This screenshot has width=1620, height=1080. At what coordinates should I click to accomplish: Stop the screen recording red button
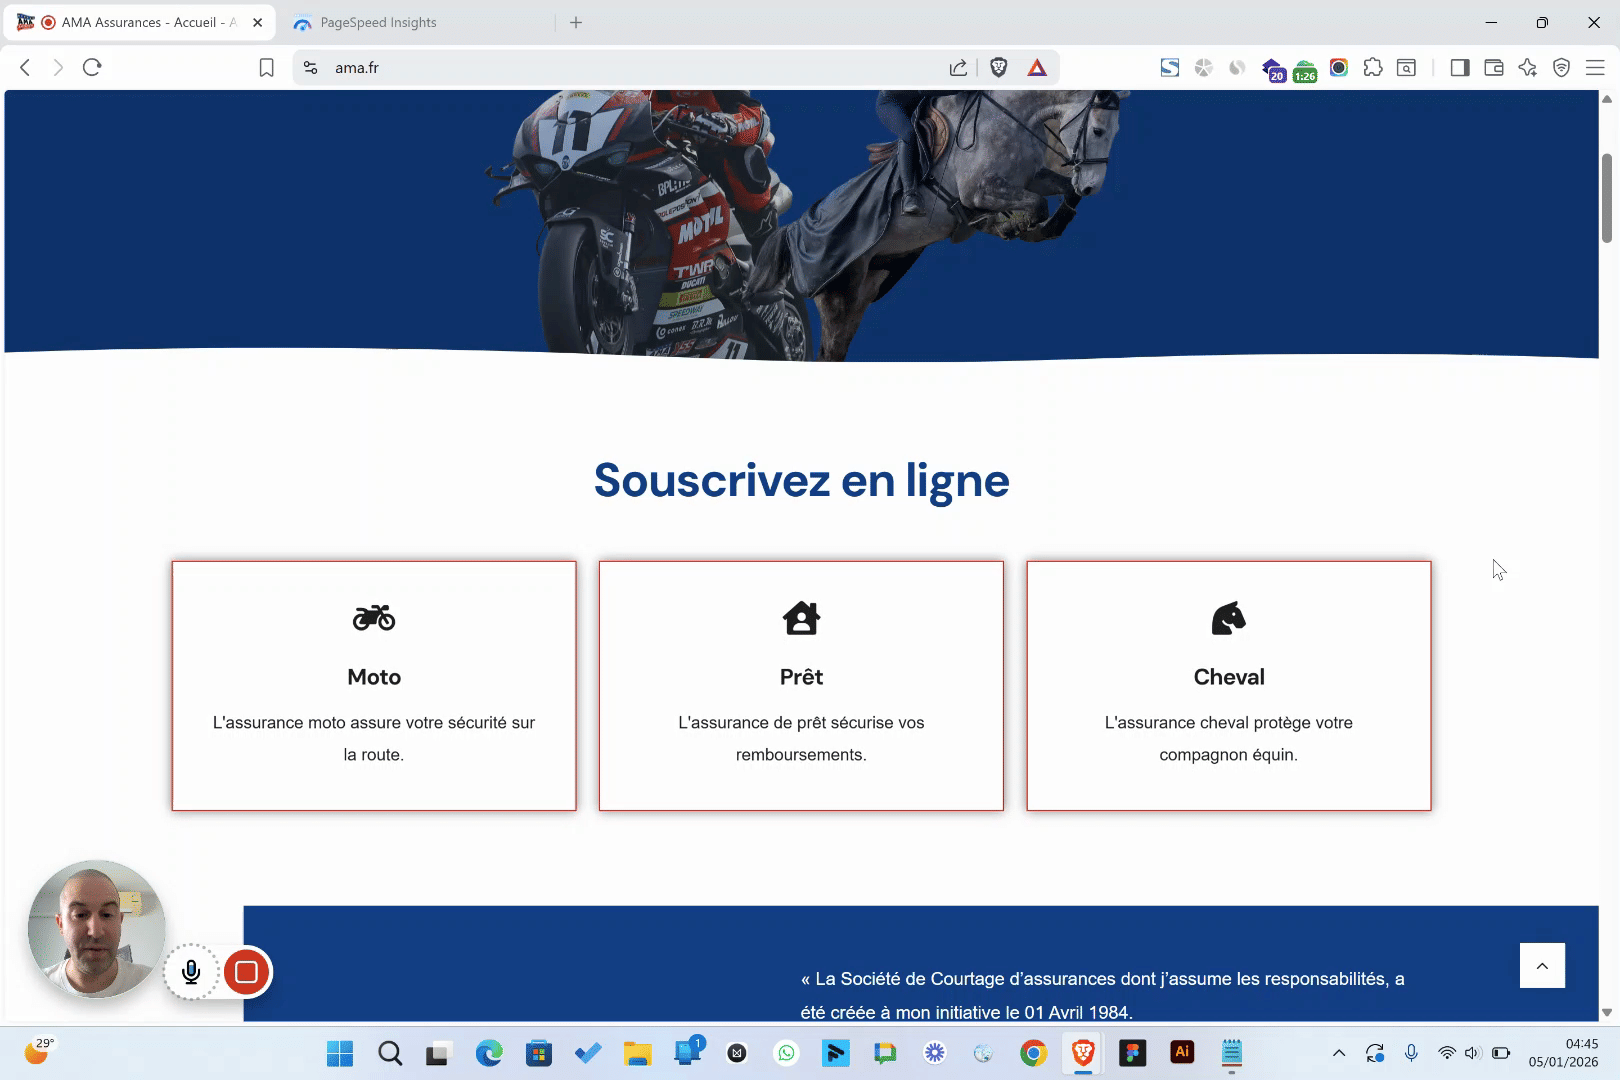[246, 971]
